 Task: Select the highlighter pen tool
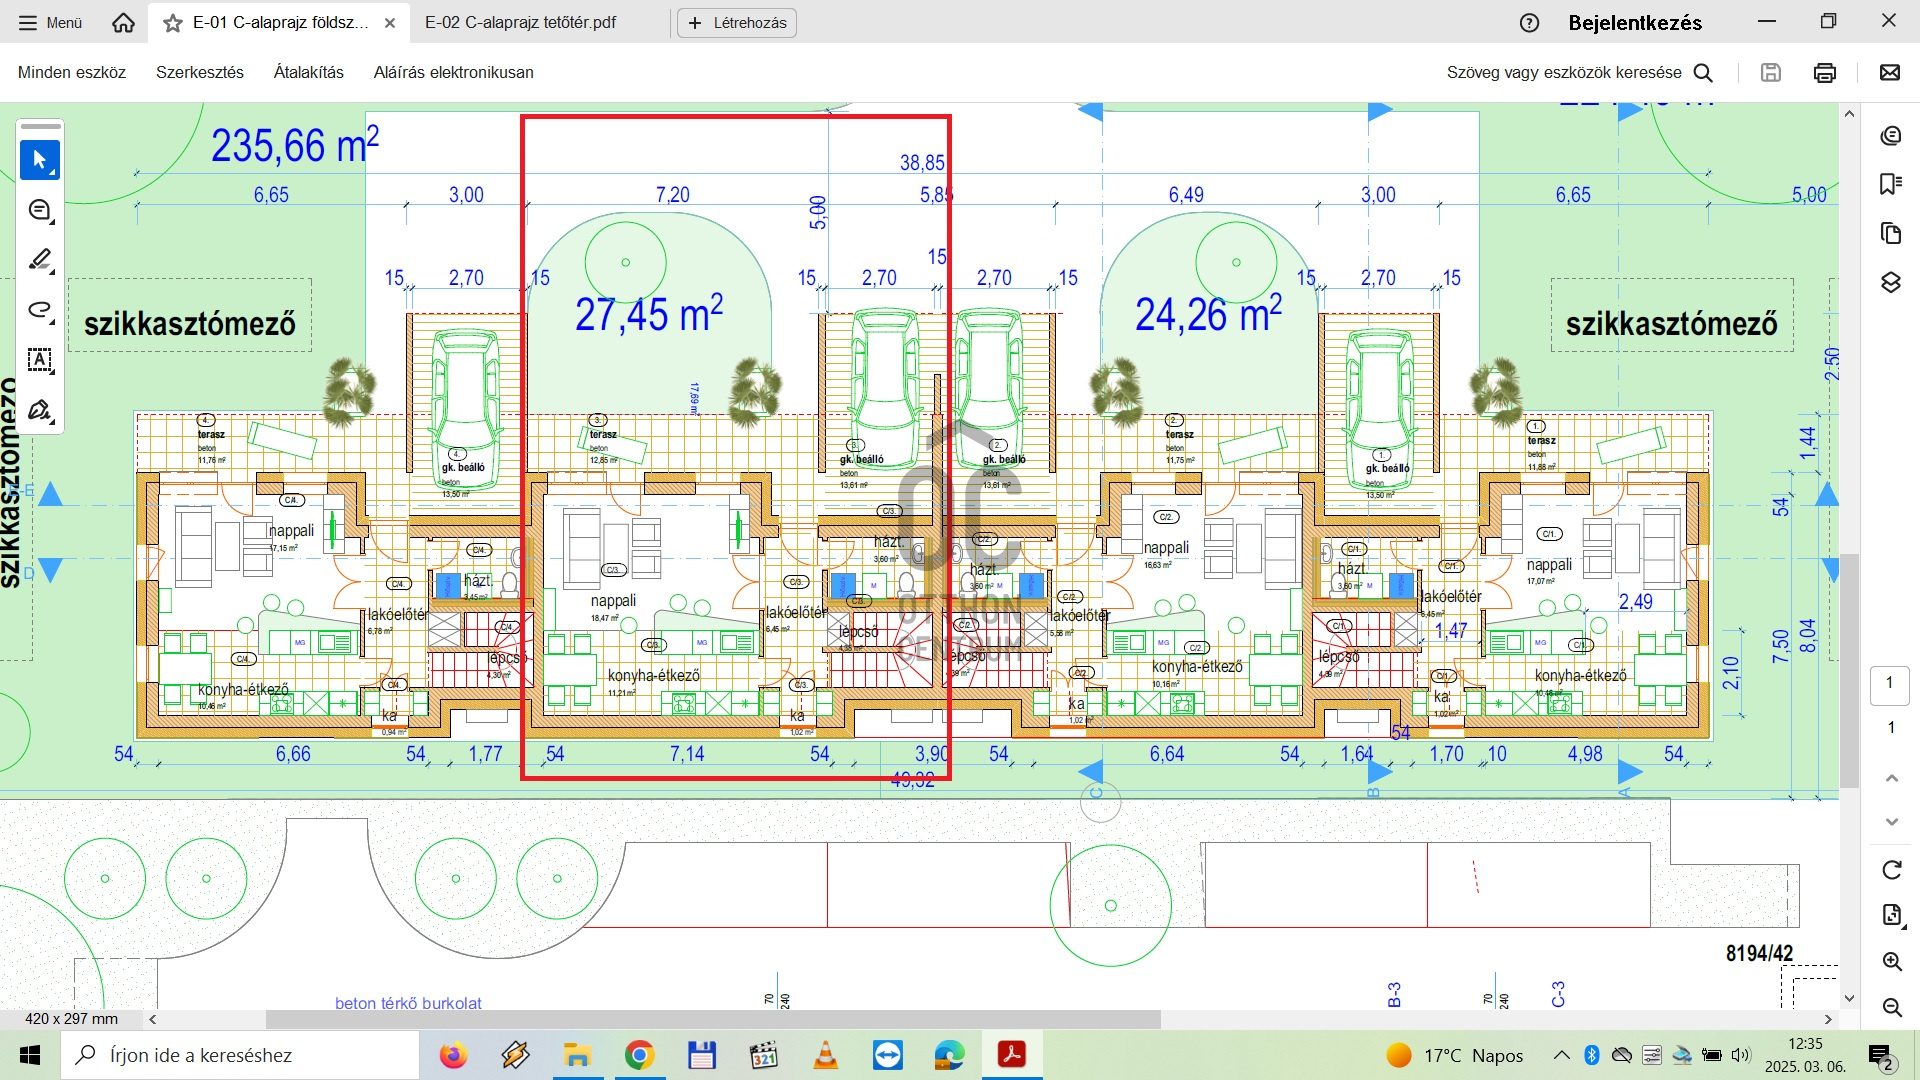(40, 260)
